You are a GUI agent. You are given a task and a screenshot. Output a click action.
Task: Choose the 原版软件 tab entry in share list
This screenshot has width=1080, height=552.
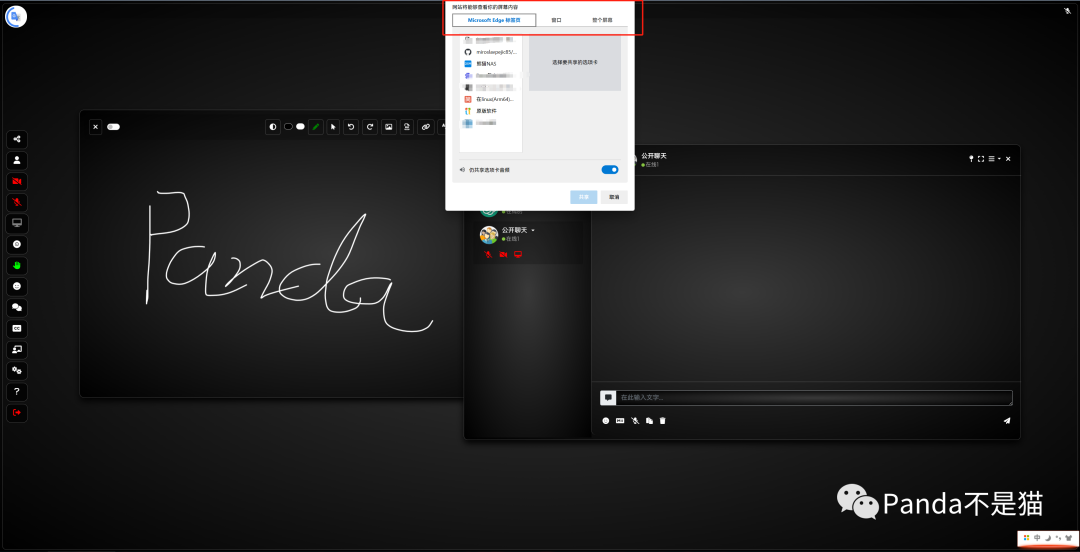coord(490,111)
